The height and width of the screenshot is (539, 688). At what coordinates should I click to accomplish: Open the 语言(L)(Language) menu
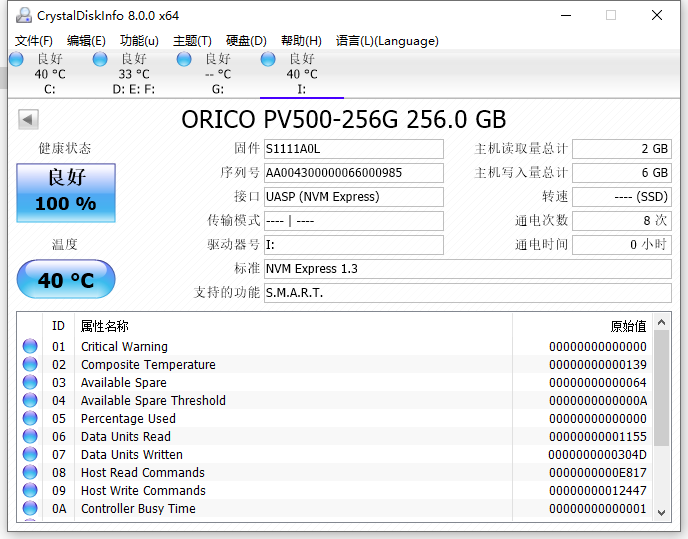pyautogui.click(x=387, y=41)
